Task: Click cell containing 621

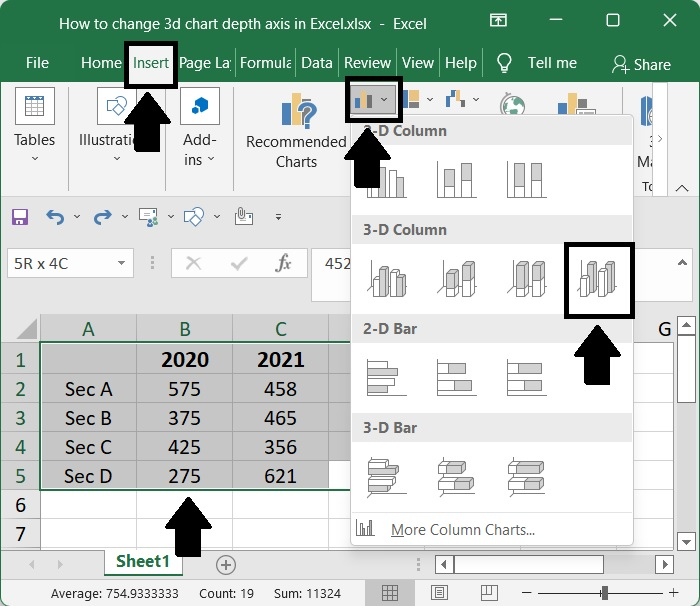Action: (x=280, y=476)
